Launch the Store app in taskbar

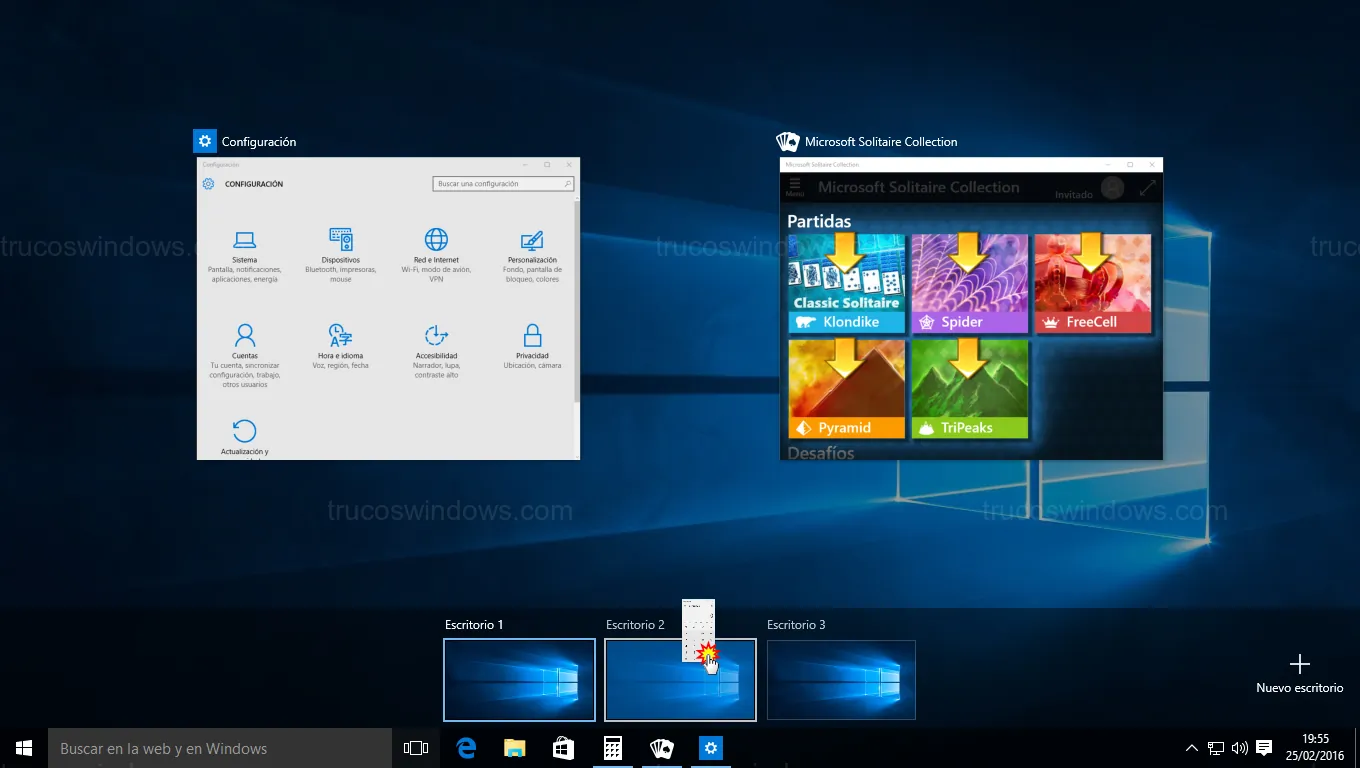click(563, 748)
